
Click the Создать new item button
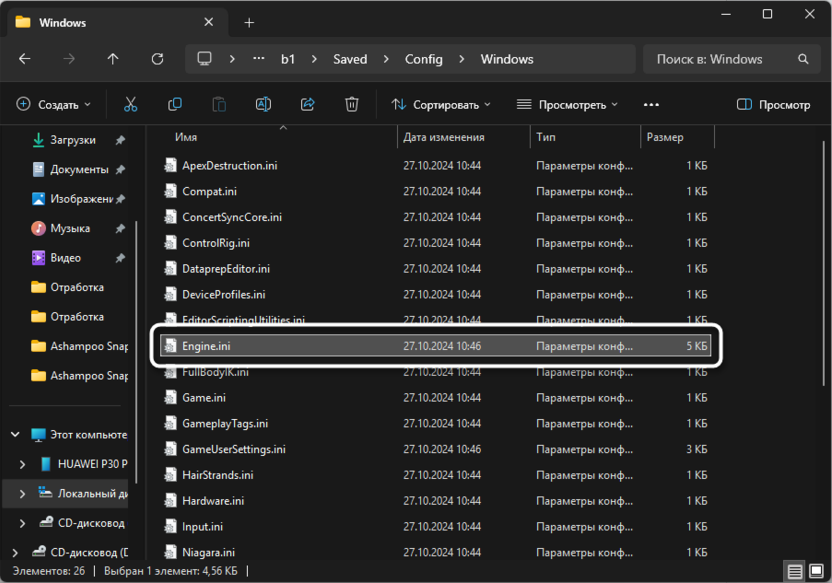pyautogui.click(x=54, y=104)
